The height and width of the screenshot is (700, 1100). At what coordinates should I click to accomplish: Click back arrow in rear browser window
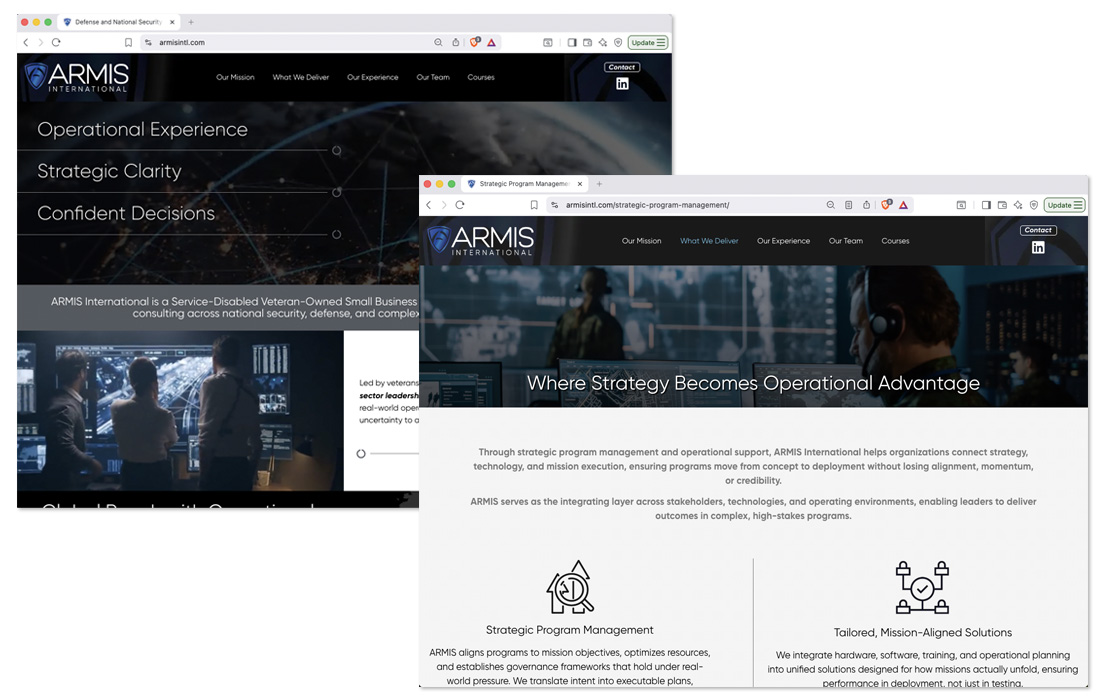coord(26,42)
